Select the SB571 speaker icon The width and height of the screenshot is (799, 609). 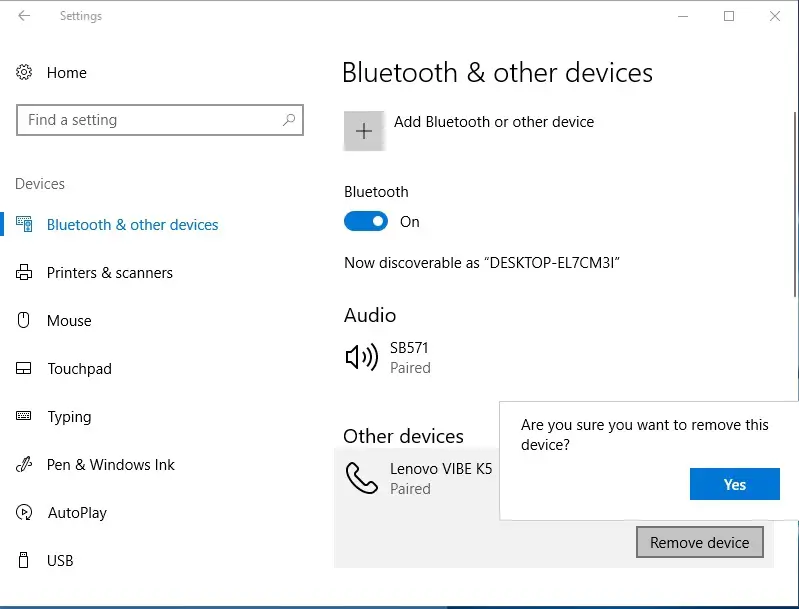click(361, 357)
